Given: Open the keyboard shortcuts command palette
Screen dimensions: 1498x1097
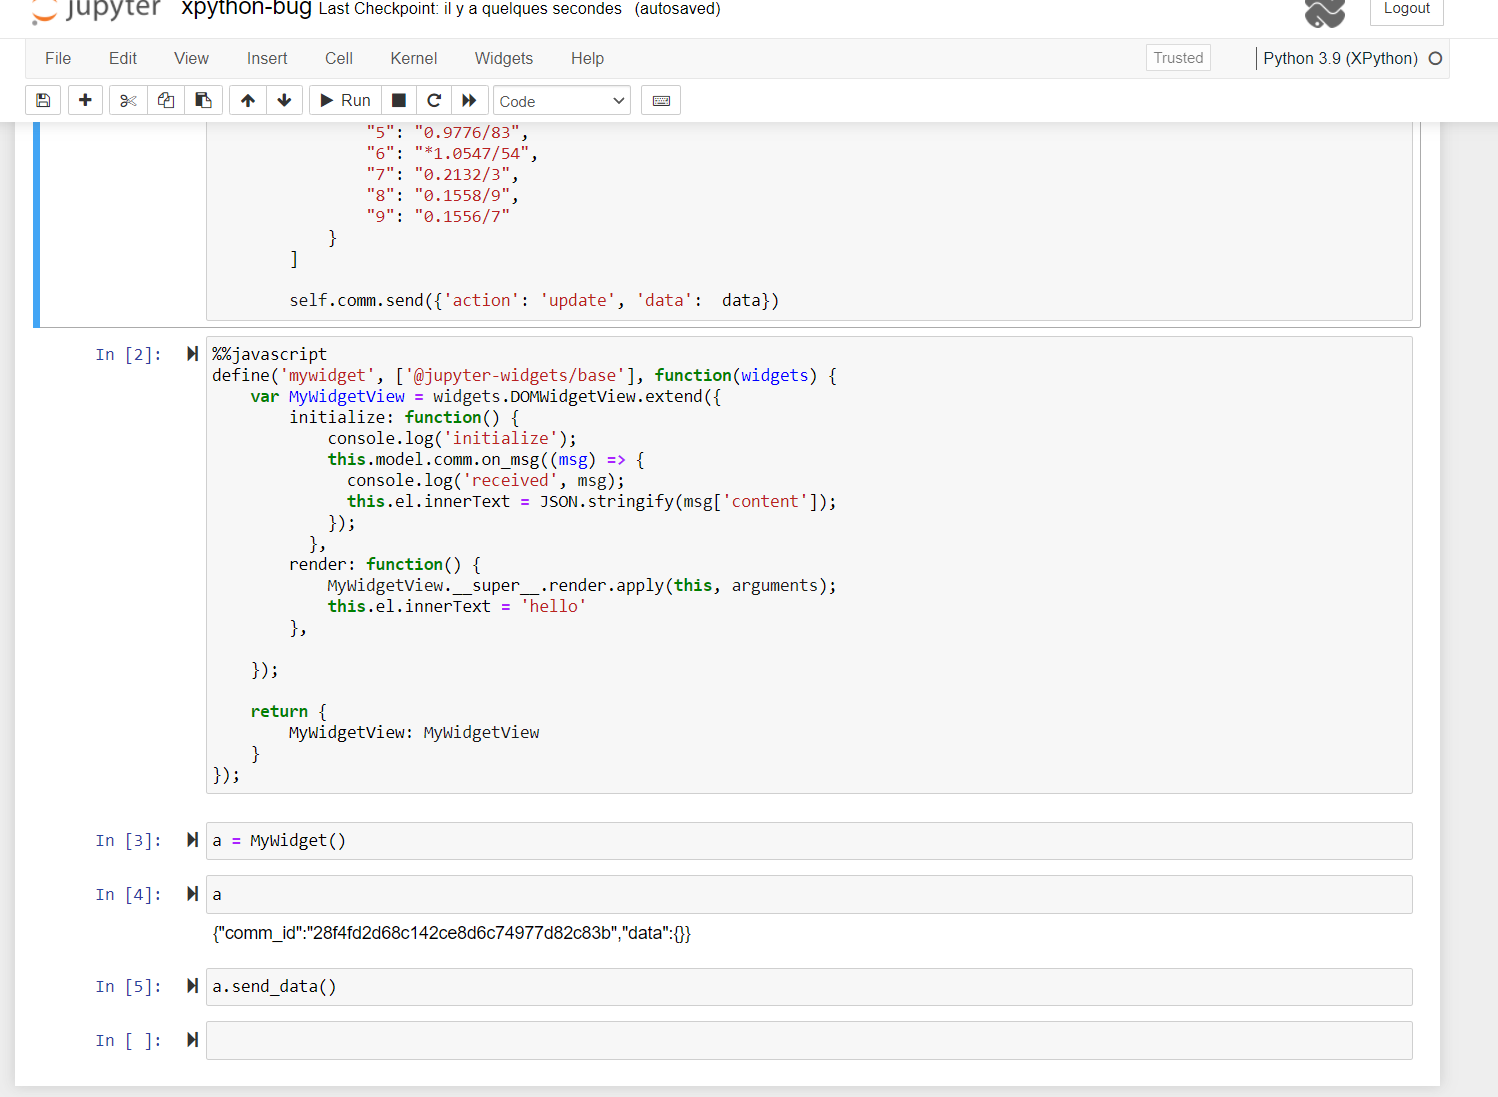Looking at the screenshot, I should pyautogui.click(x=661, y=100).
